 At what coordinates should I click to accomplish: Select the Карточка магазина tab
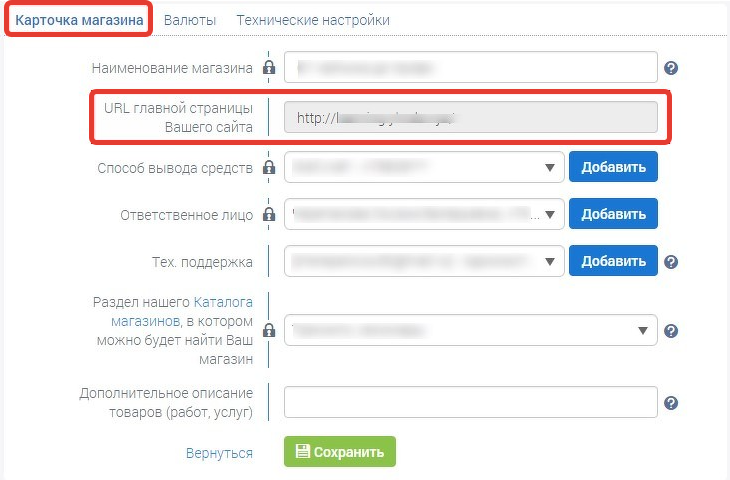click(79, 20)
